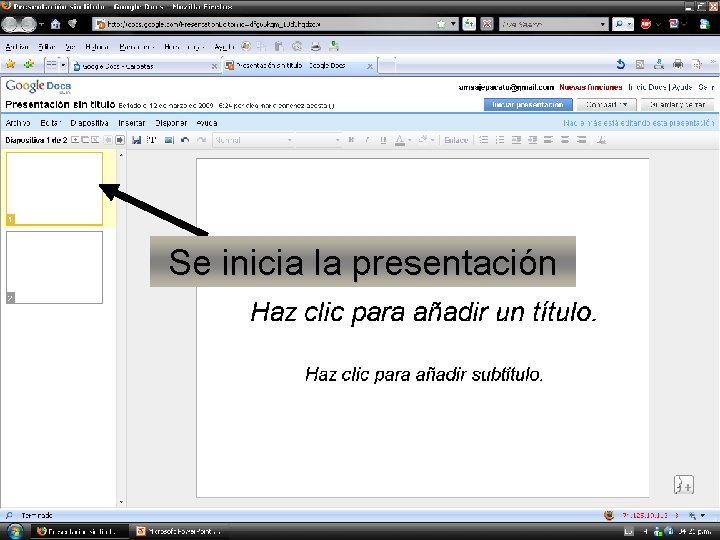Open the Insertar menu

(x=131, y=123)
